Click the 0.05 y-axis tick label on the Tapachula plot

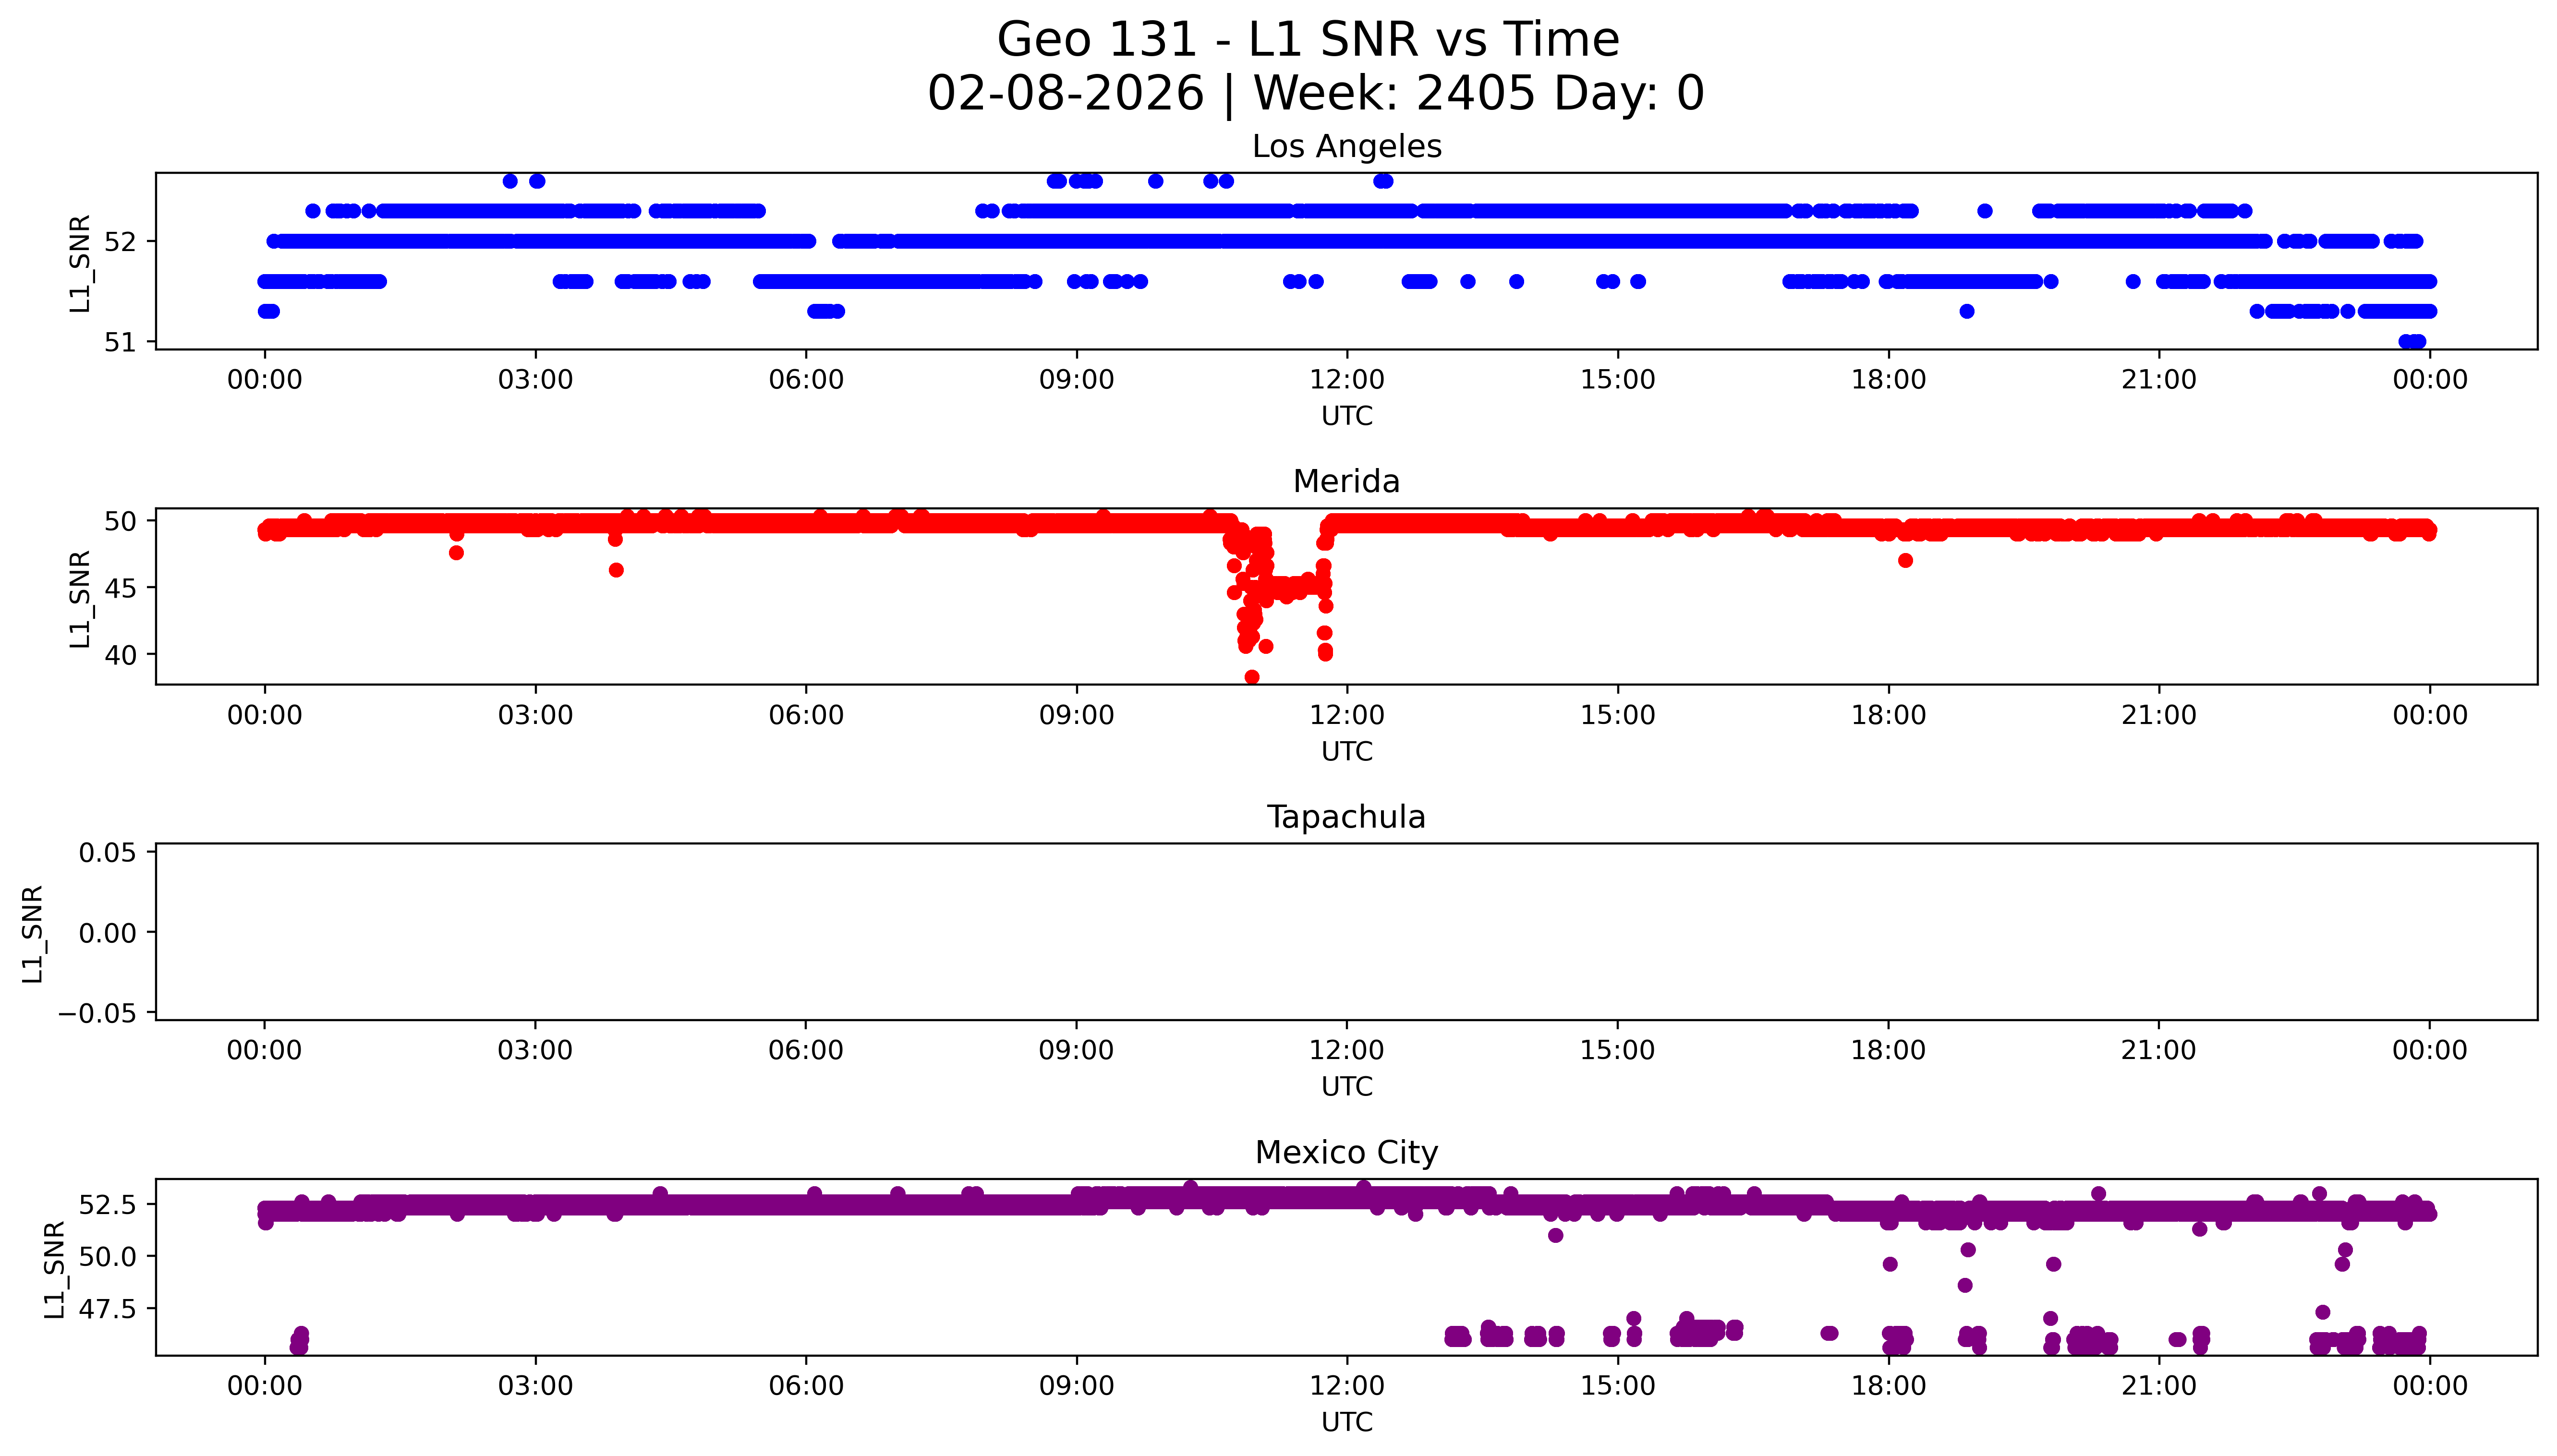(x=107, y=852)
